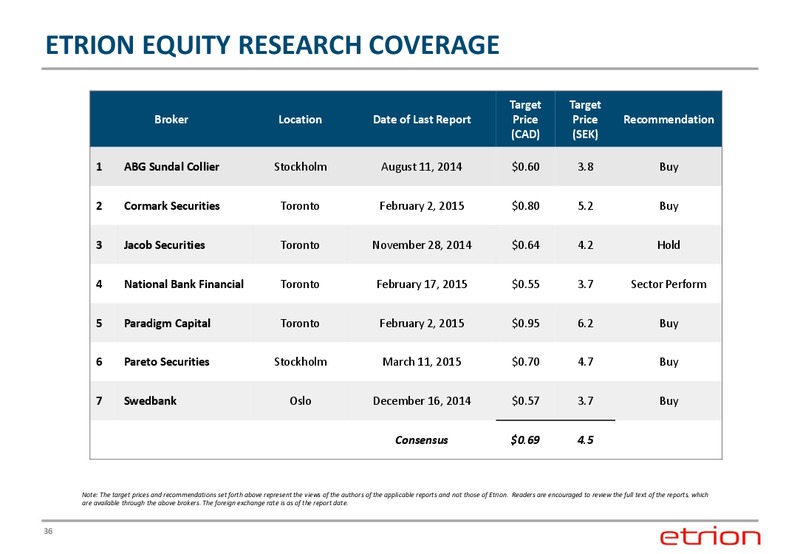Click the consensus CAD value '$0.69'
Viewport: 800px width, 554px height.
[x=525, y=440]
